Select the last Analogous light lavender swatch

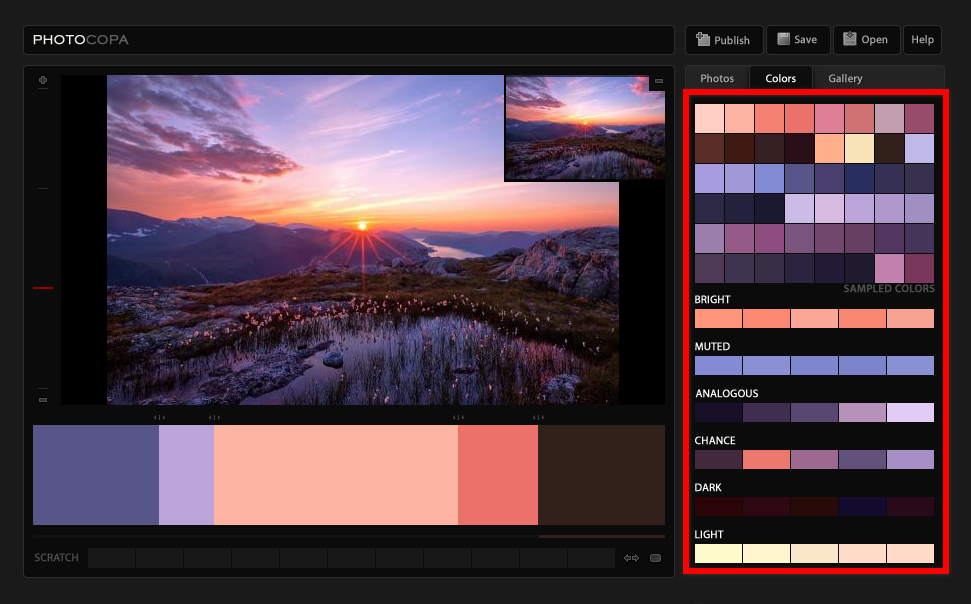click(910, 413)
